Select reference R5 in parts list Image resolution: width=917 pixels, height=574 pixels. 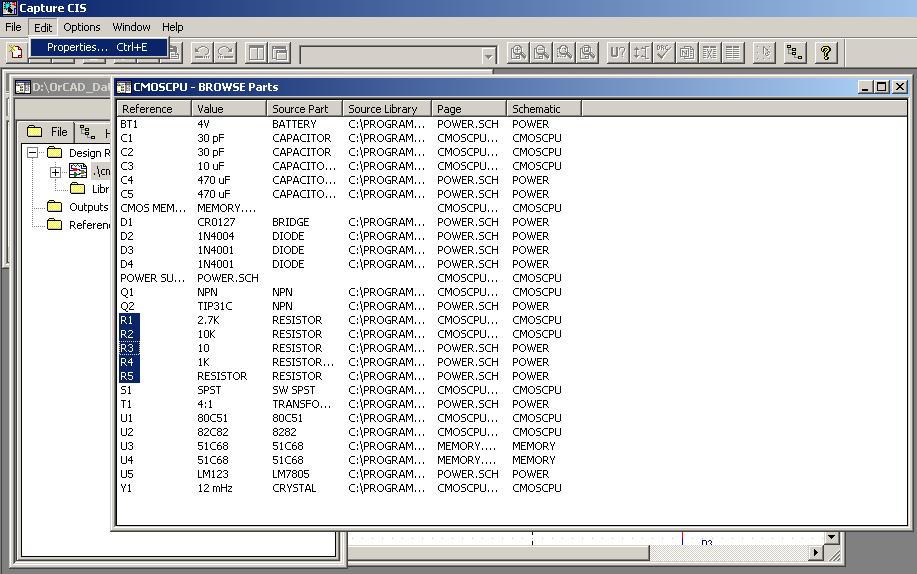click(x=127, y=376)
